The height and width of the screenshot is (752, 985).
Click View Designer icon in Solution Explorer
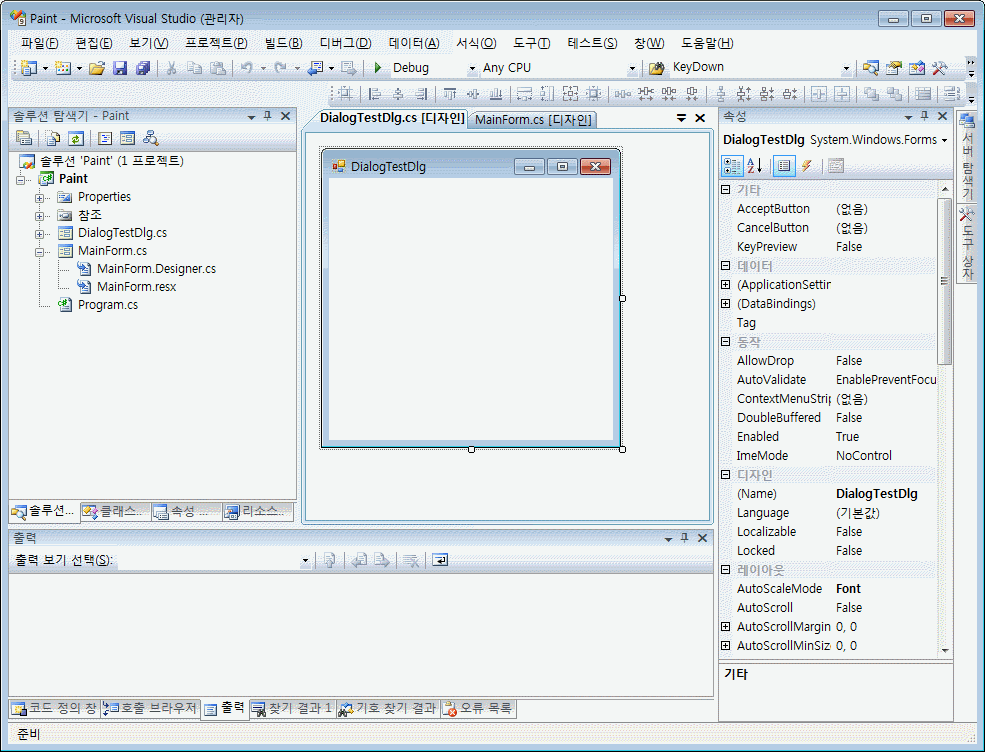128,138
